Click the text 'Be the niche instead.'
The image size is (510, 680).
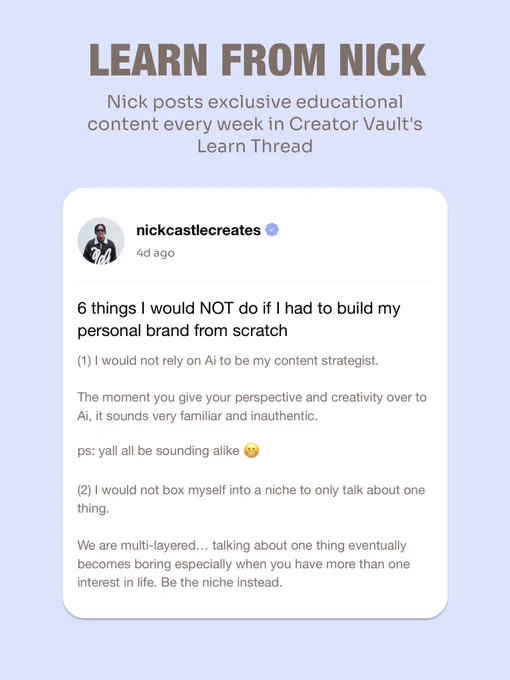coord(222,582)
